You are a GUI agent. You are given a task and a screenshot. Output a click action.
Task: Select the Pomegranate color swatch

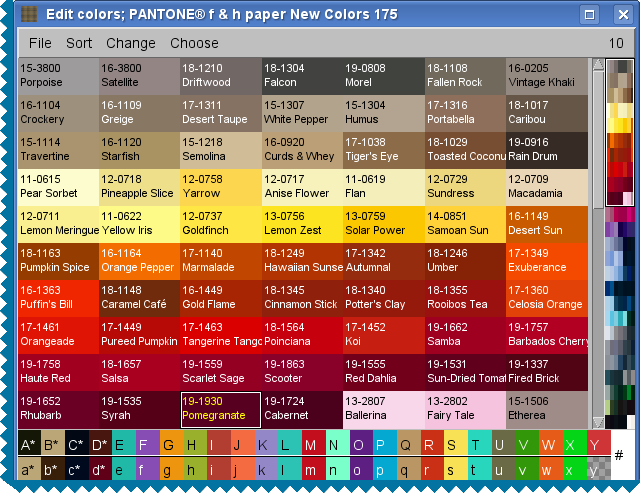221,410
